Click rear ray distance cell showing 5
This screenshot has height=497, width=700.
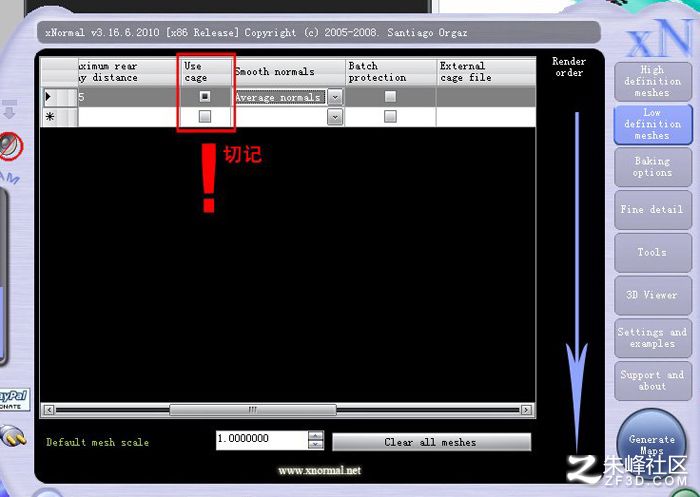click(129, 97)
